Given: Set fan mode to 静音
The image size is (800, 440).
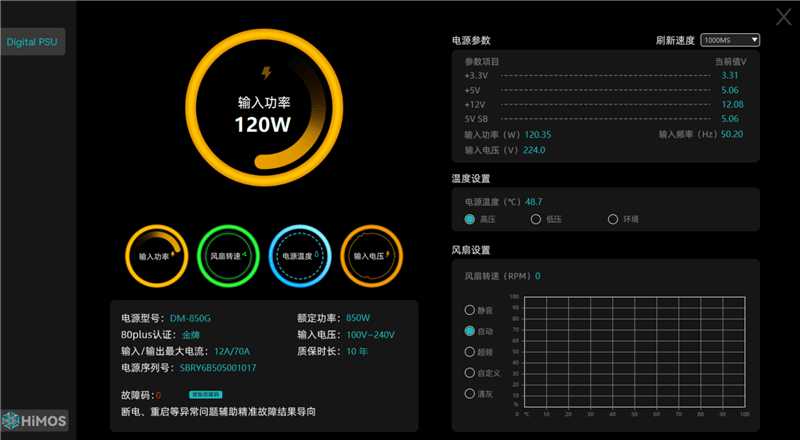Looking at the screenshot, I should click(470, 310).
